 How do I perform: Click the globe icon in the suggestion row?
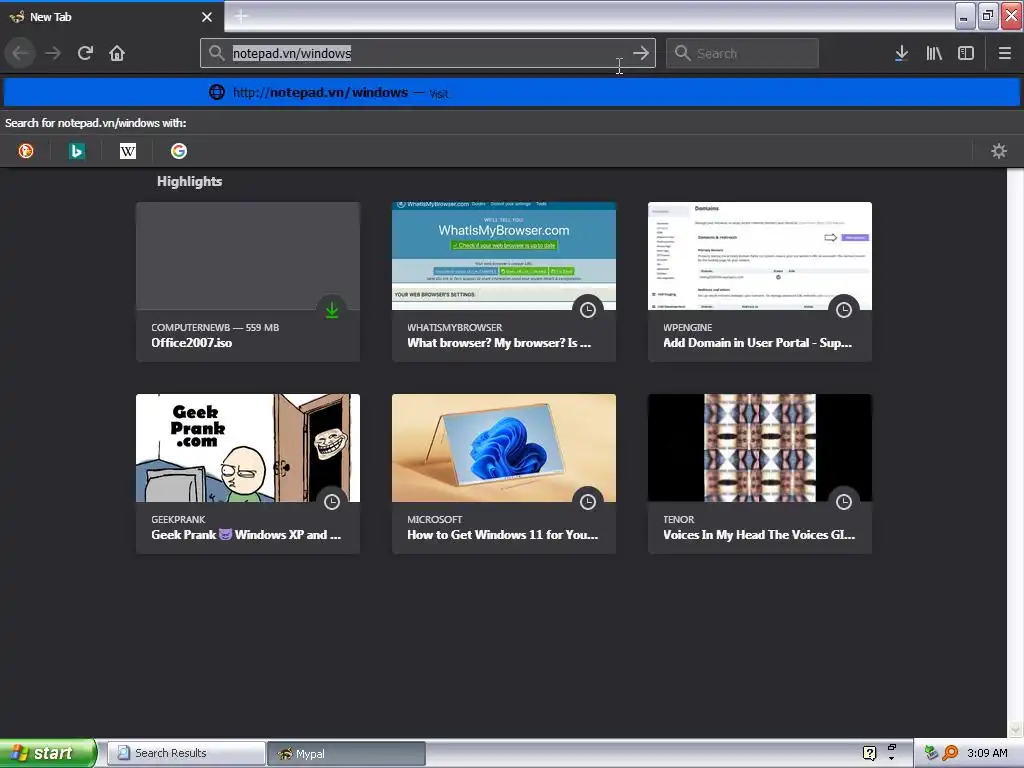(x=217, y=92)
